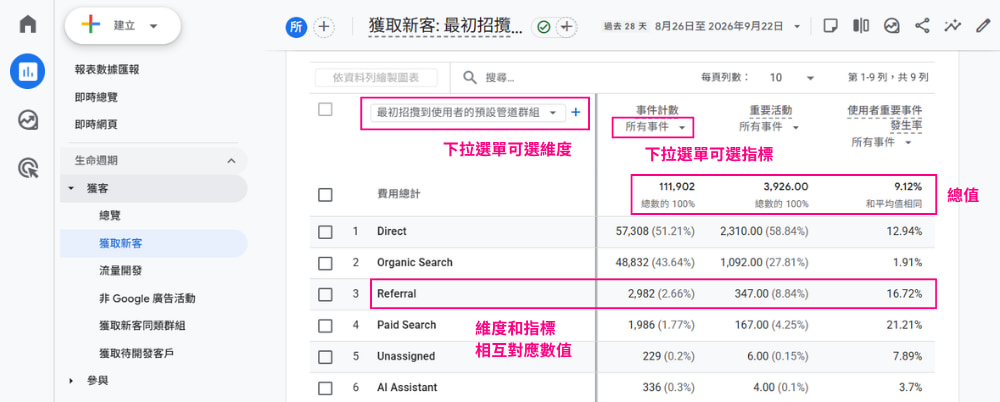Viewport: 1000px width, 402px height.
Task: Add comparison with plus next to 所
Action: pos(324,27)
